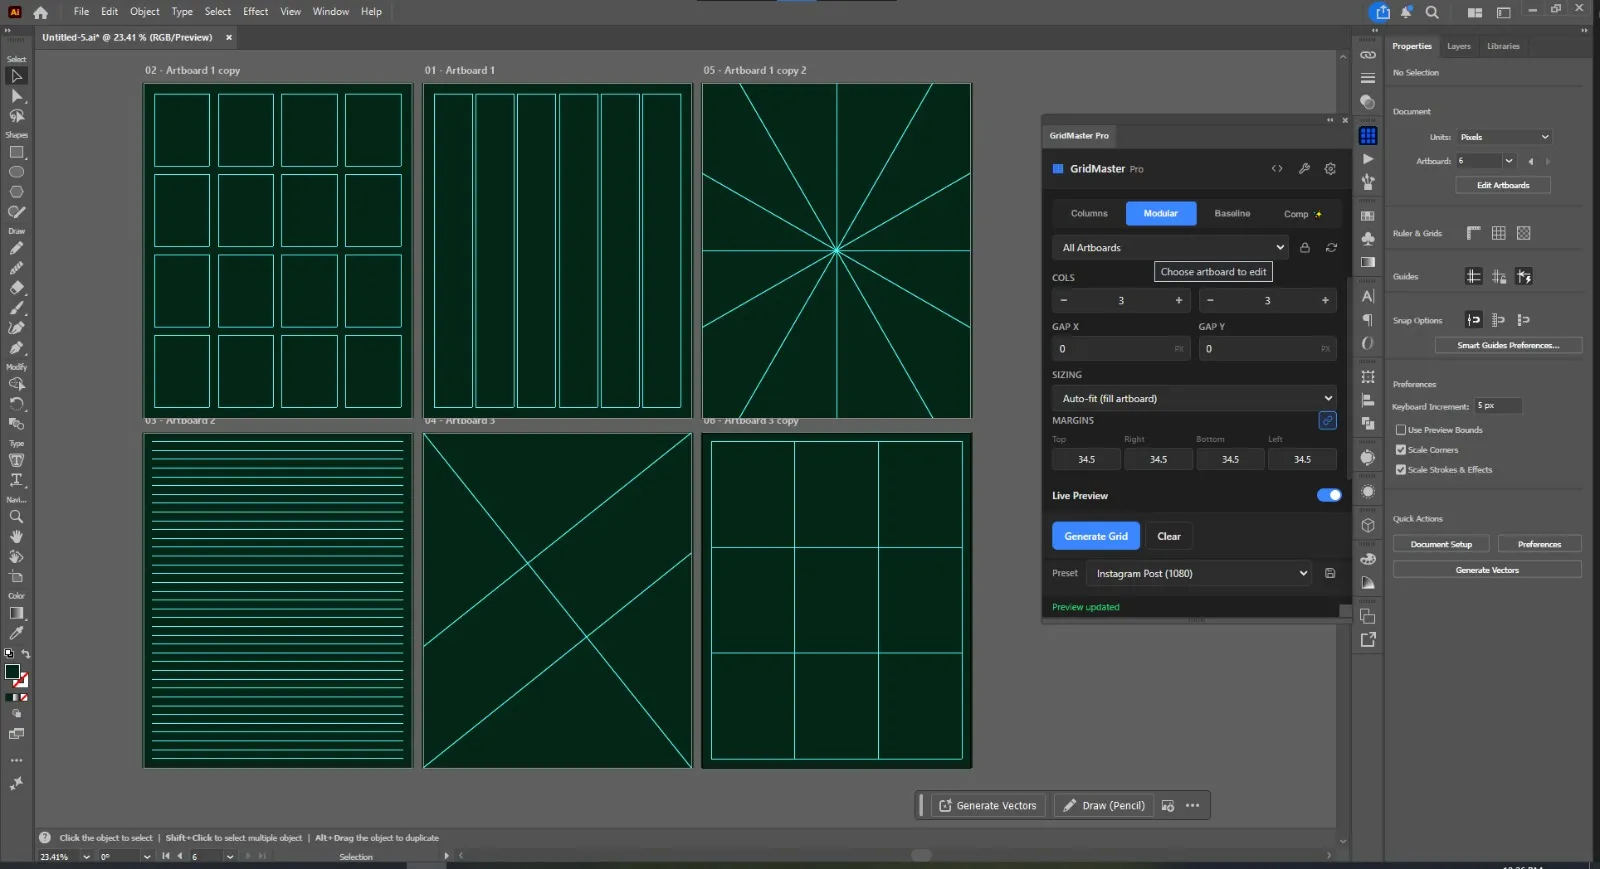The image size is (1600, 869).
Task: Open the zoom level dropdown in status bar
Action: 86,857
